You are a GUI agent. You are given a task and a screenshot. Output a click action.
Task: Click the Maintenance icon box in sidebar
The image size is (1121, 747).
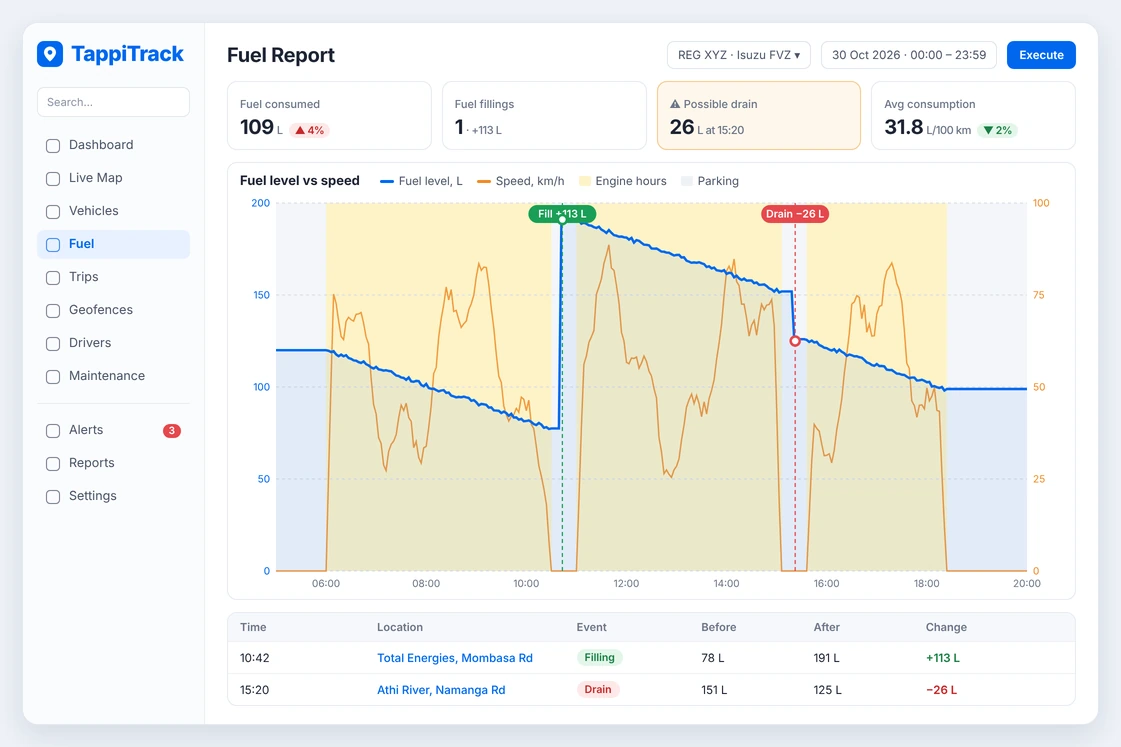point(53,377)
